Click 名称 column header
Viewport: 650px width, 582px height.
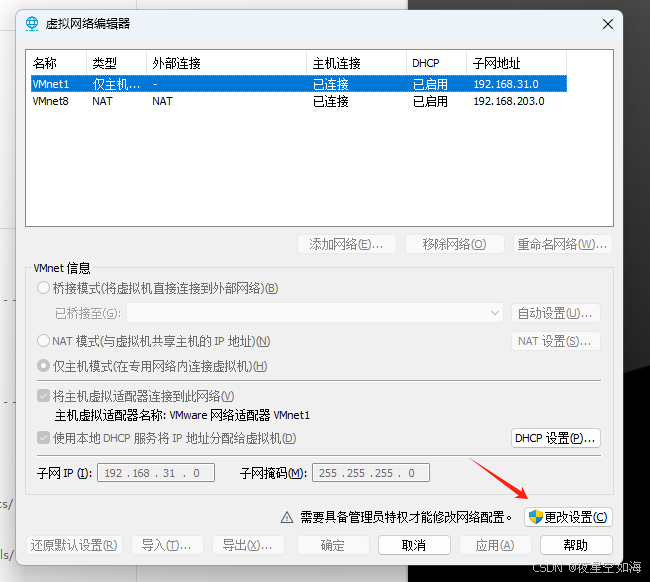[x=58, y=63]
